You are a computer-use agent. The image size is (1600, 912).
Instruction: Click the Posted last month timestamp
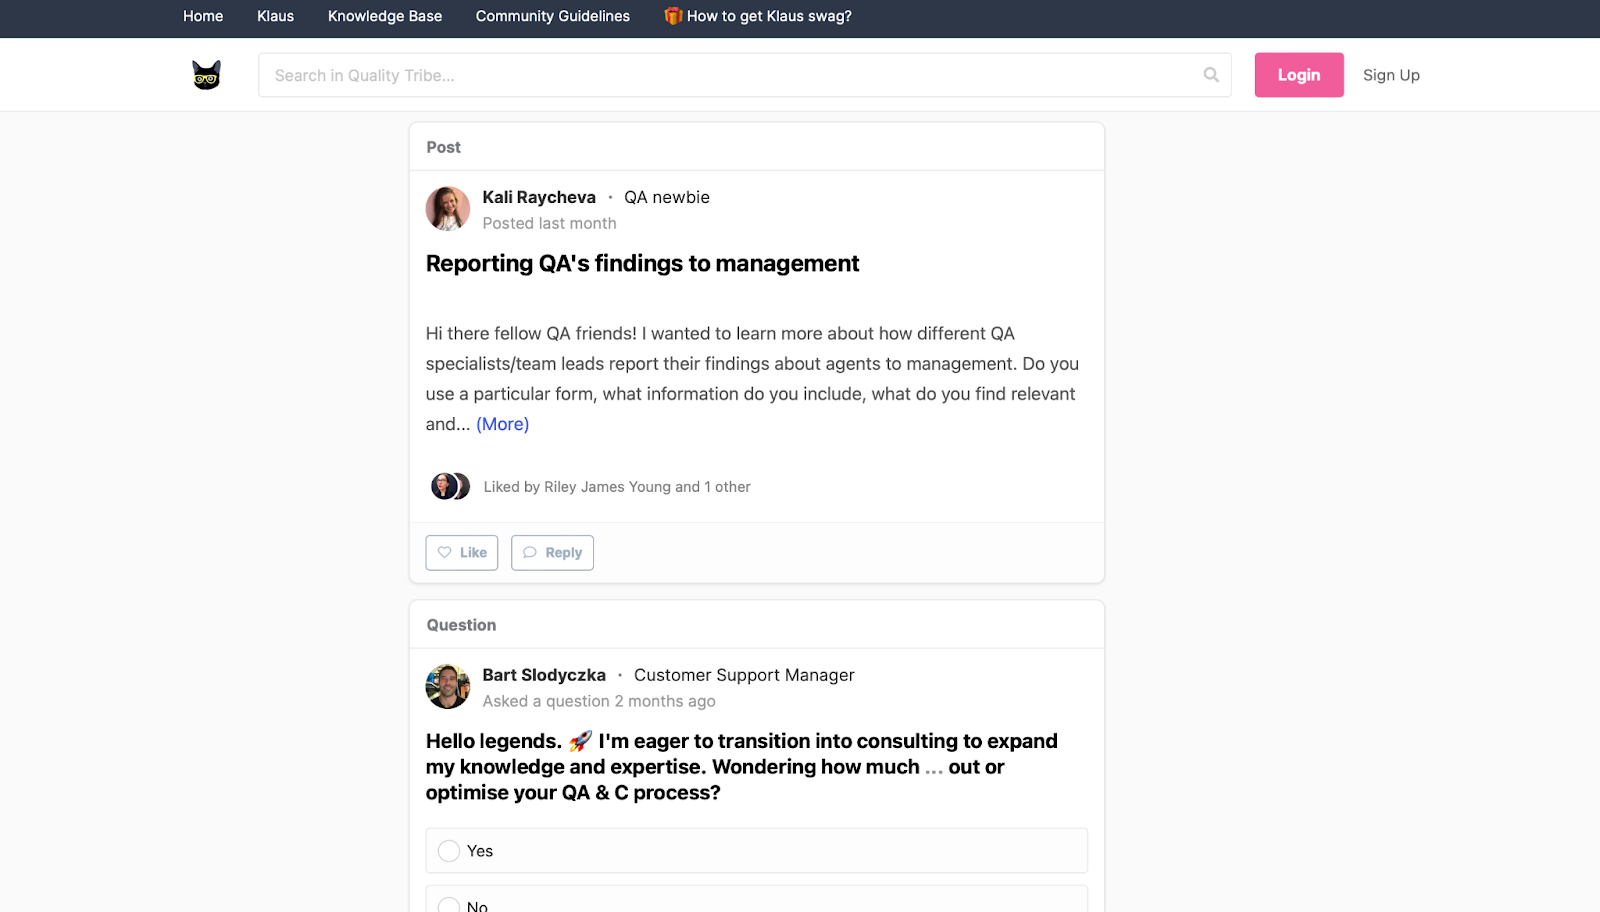[549, 223]
